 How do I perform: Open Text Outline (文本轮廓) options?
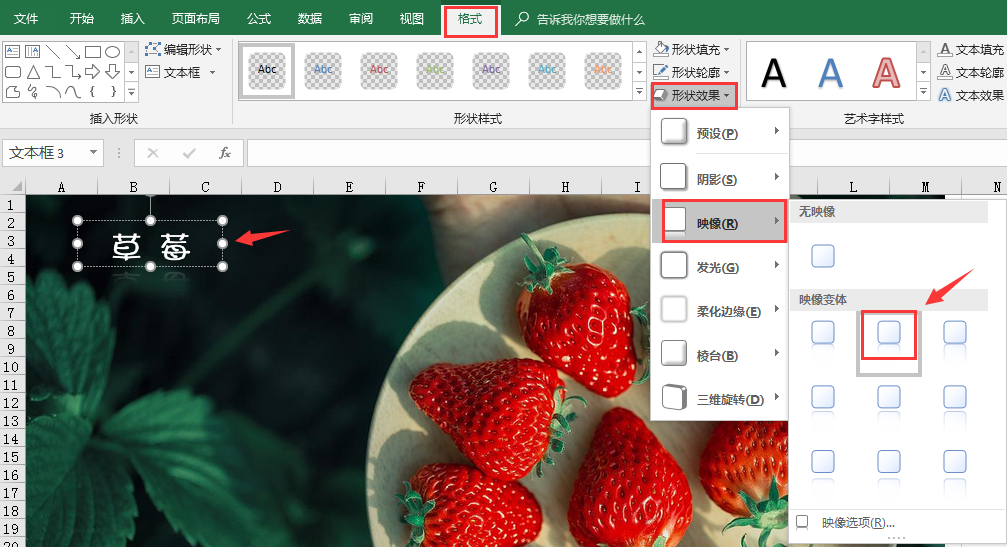971,72
